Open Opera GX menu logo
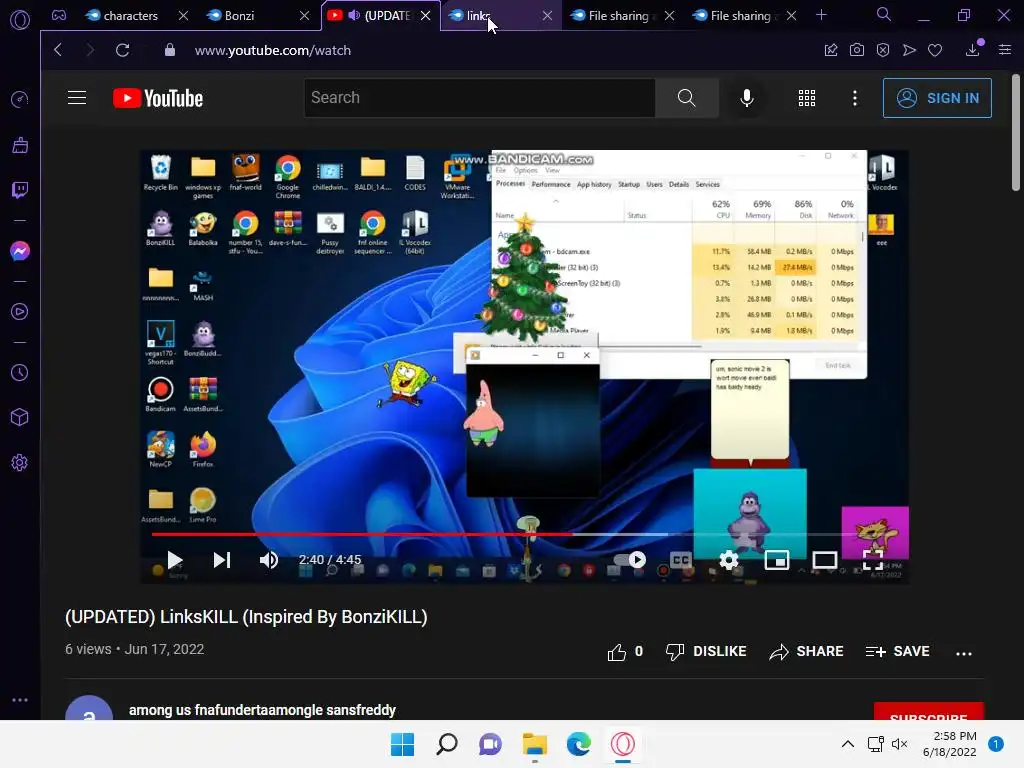The image size is (1024, 768). pyautogui.click(x=20, y=20)
